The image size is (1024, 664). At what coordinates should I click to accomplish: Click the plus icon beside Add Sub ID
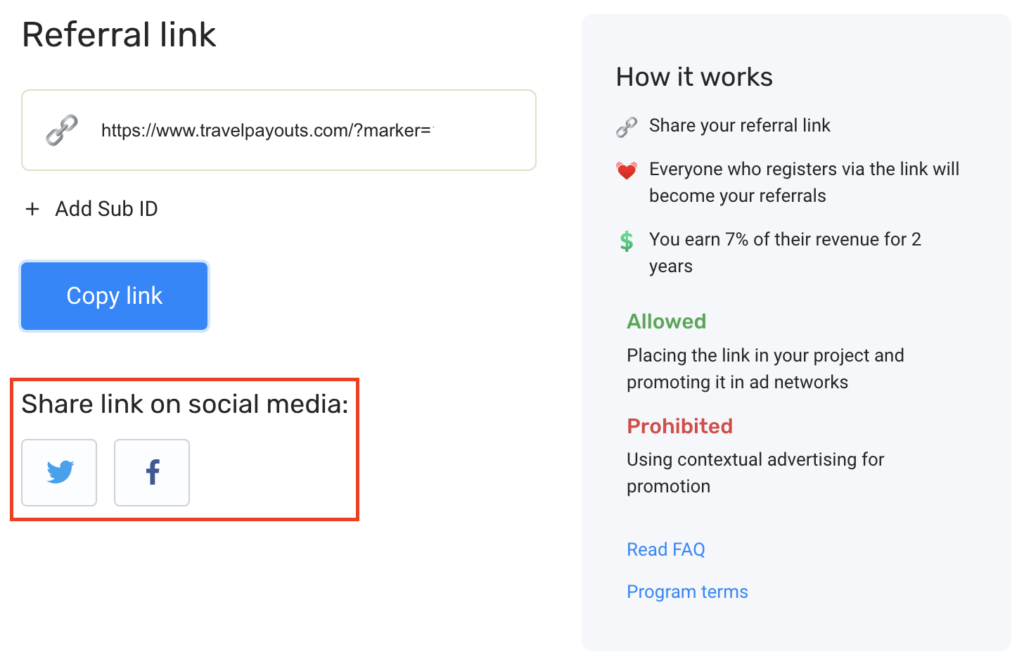click(32, 209)
